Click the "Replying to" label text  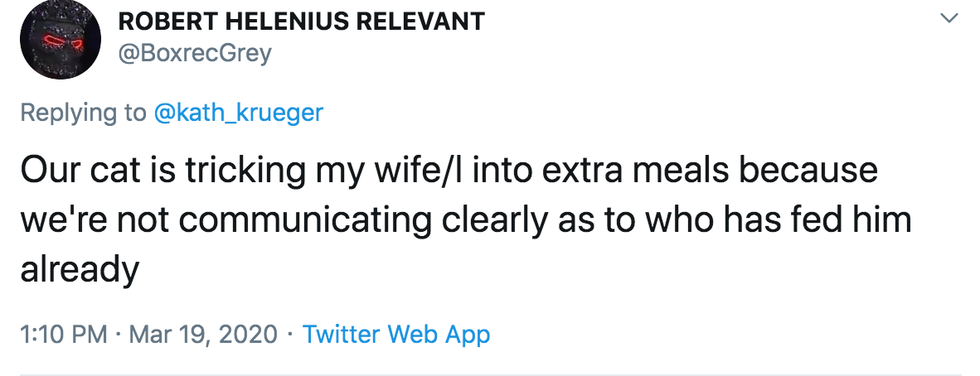coord(84,113)
